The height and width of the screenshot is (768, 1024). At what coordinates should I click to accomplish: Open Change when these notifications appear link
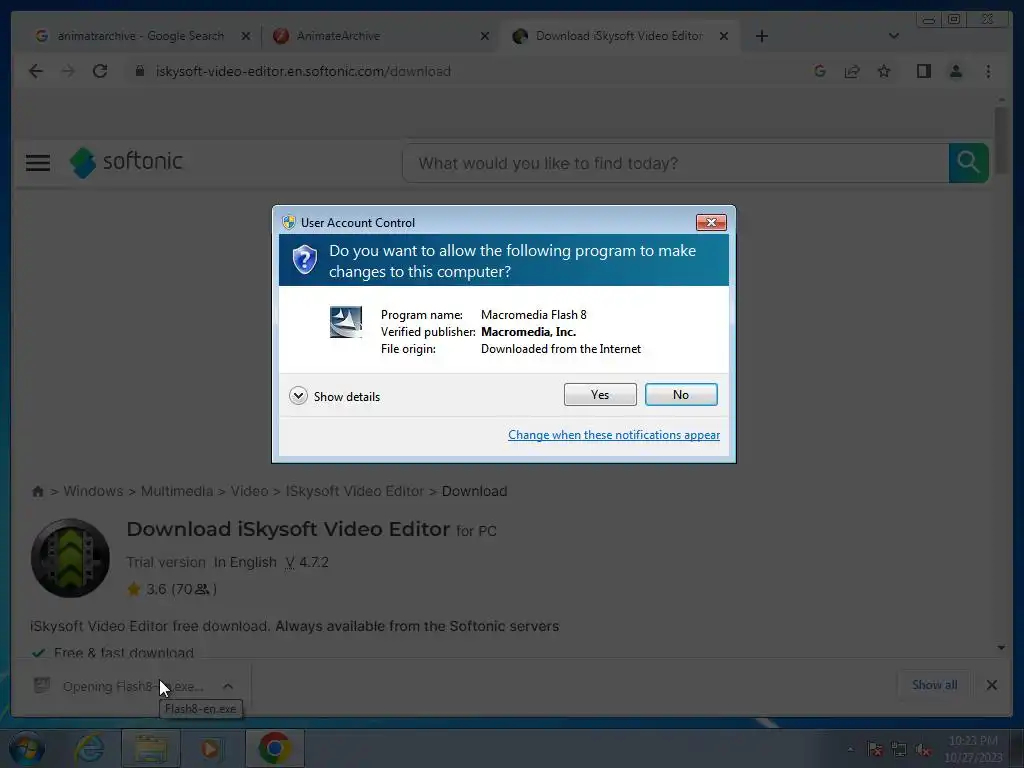tap(614, 435)
